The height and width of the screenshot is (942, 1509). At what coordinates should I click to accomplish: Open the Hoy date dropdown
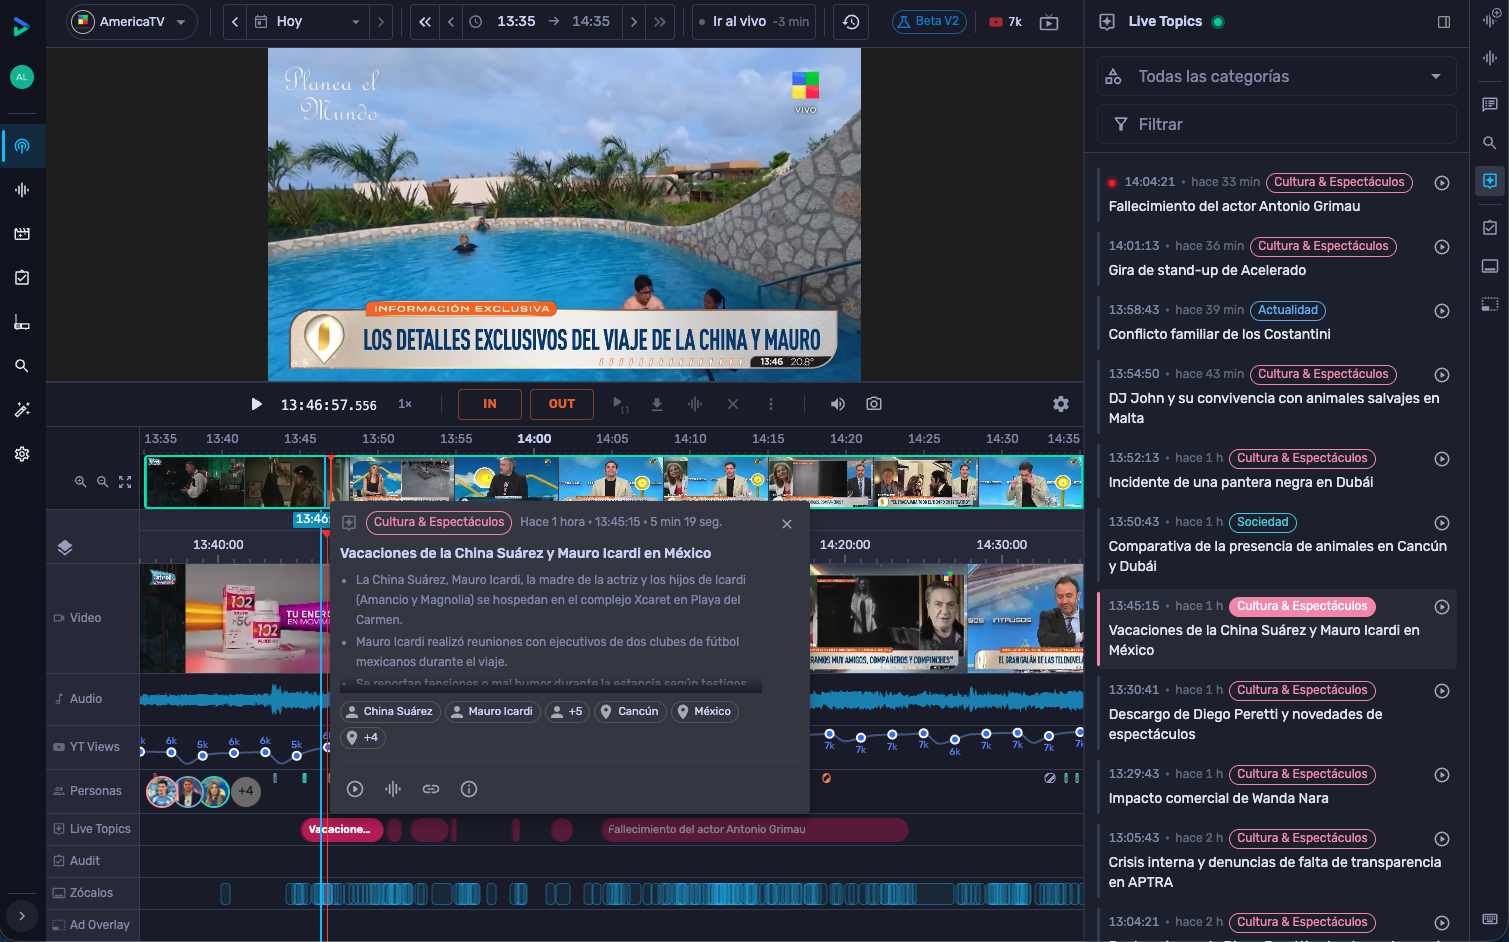tap(308, 21)
